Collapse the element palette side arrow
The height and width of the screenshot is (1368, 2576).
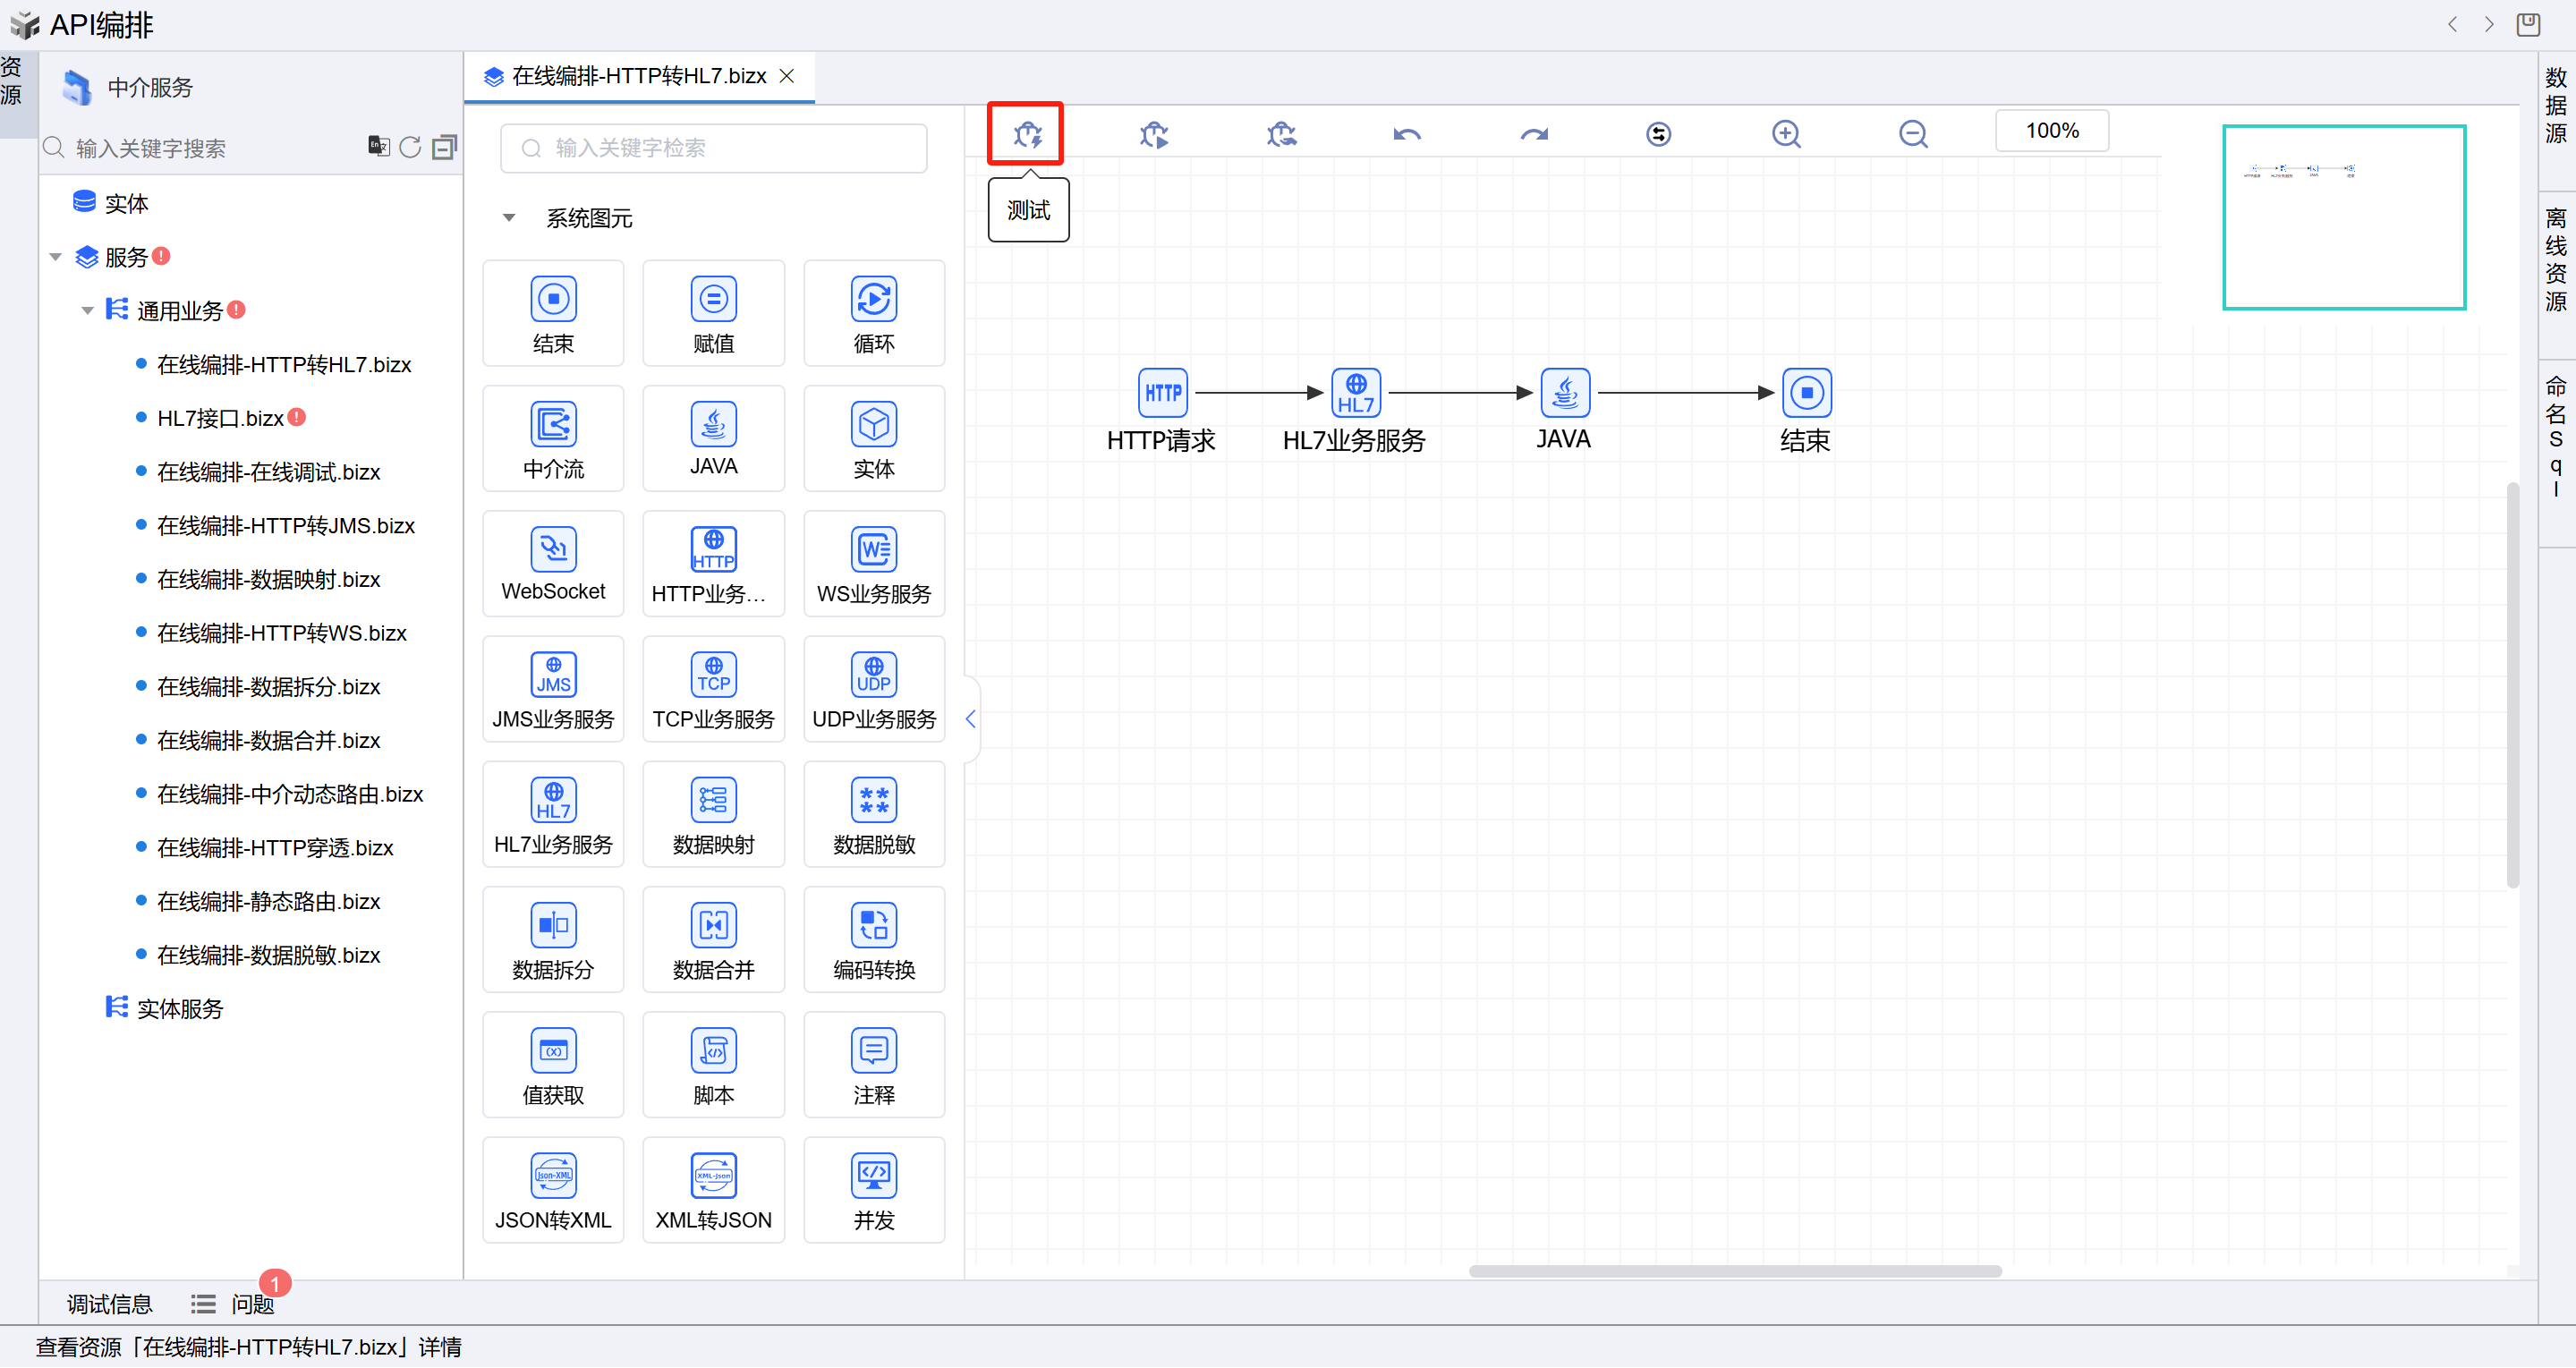click(970, 719)
